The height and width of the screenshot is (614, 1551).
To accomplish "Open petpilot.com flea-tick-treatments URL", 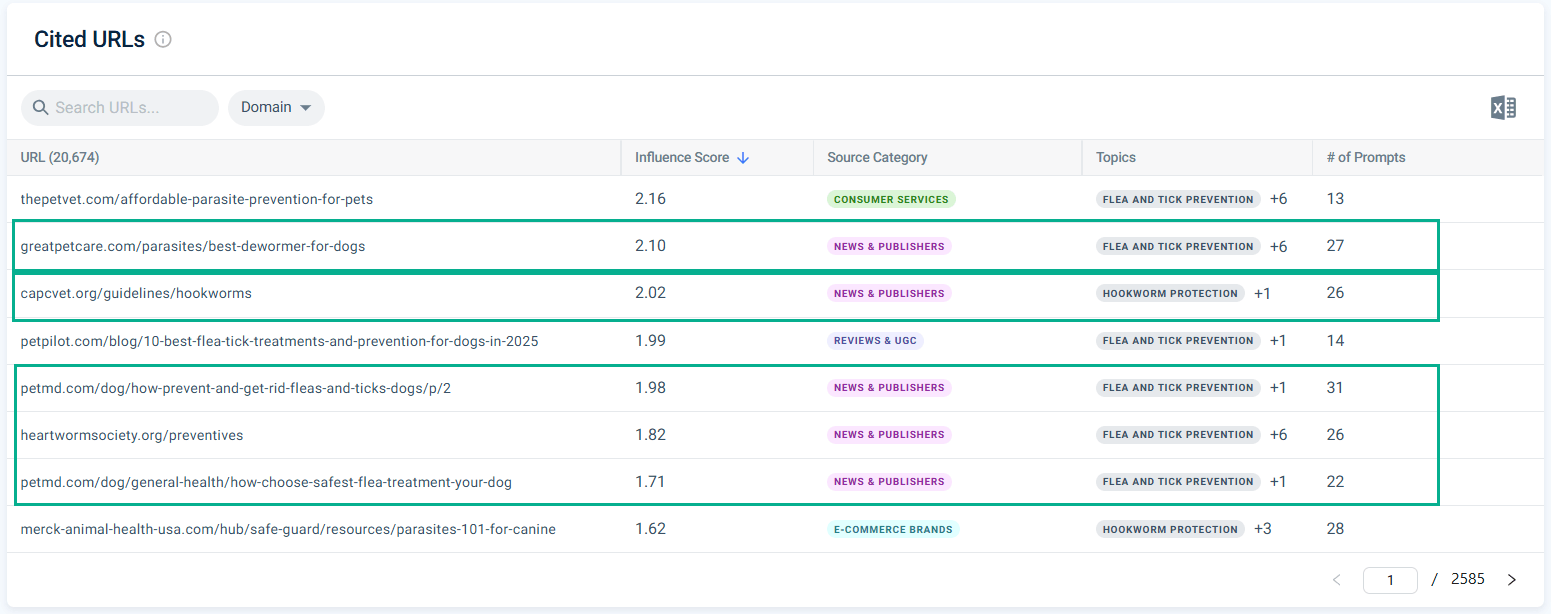I will 279,341.
